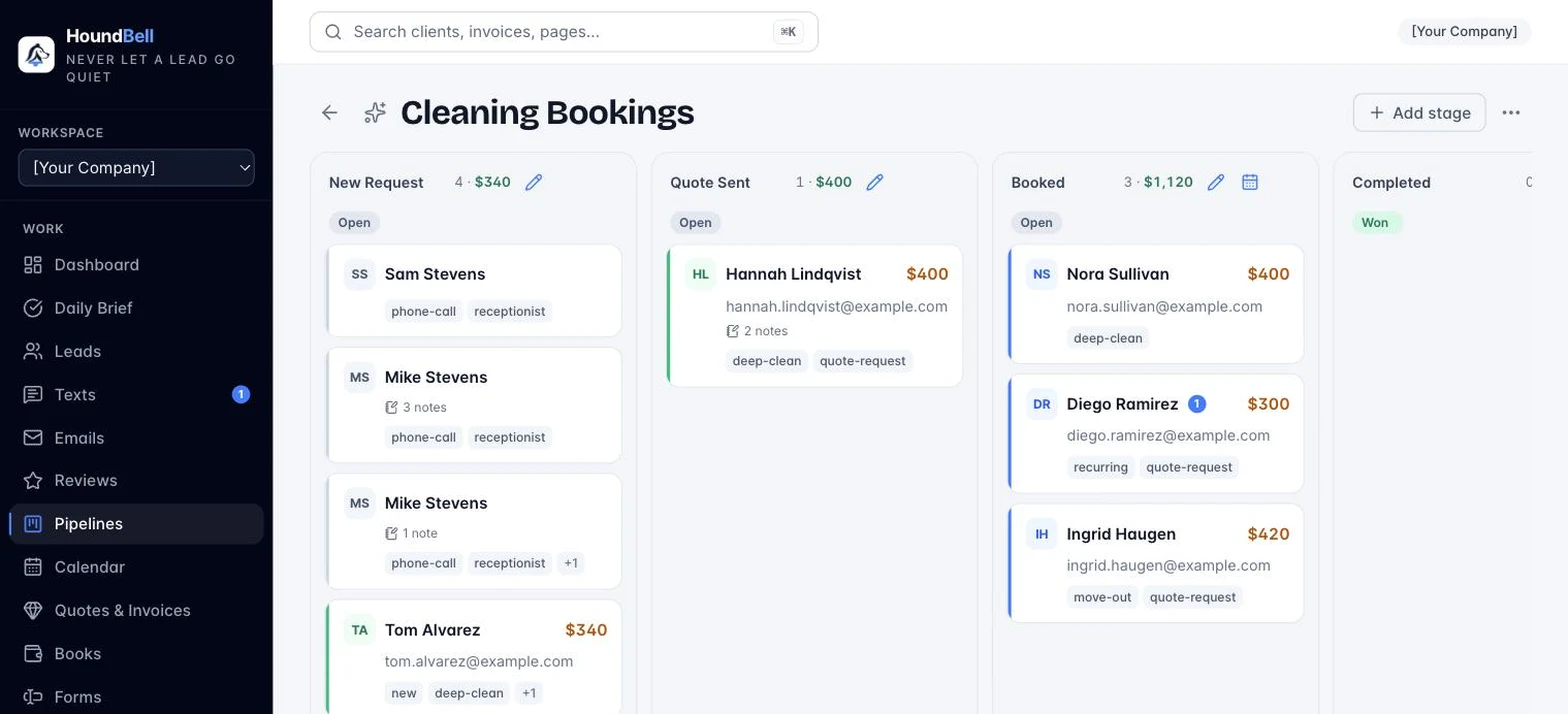Image resolution: width=1568 pixels, height=714 pixels.
Task: Click hannah.lindqvist@example.com email
Action: [x=837, y=306]
